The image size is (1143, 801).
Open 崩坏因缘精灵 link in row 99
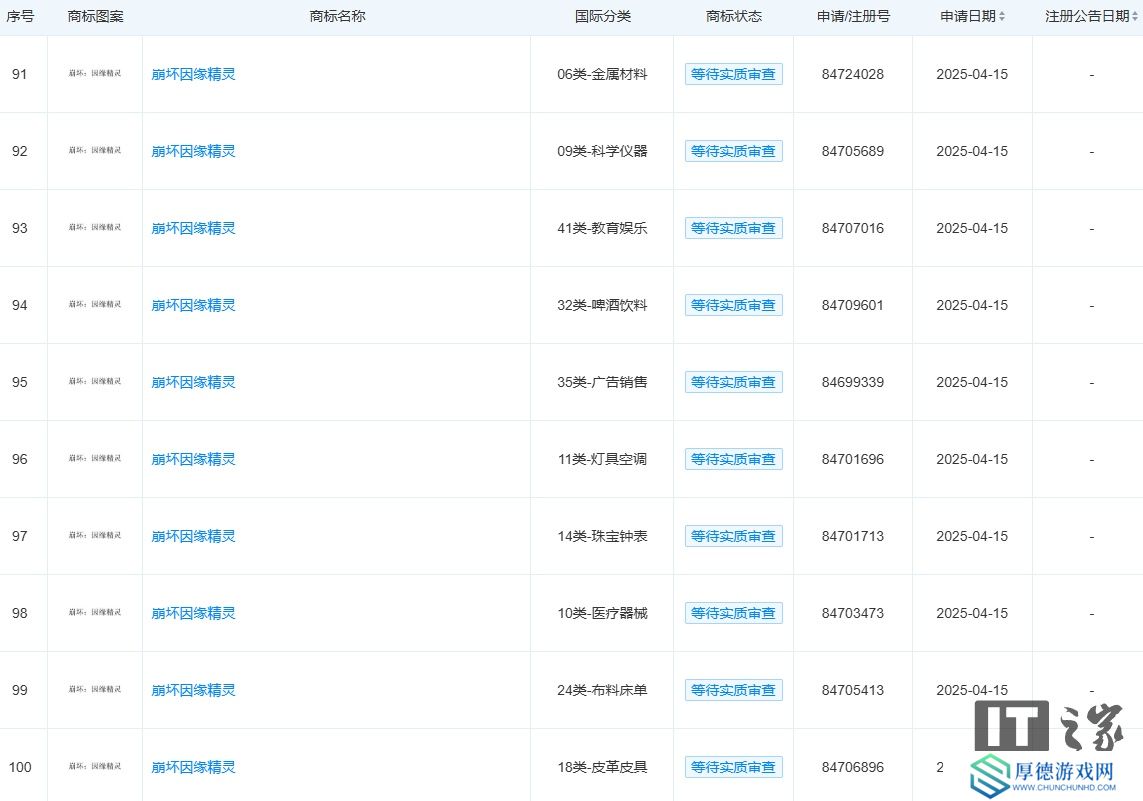click(x=193, y=690)
